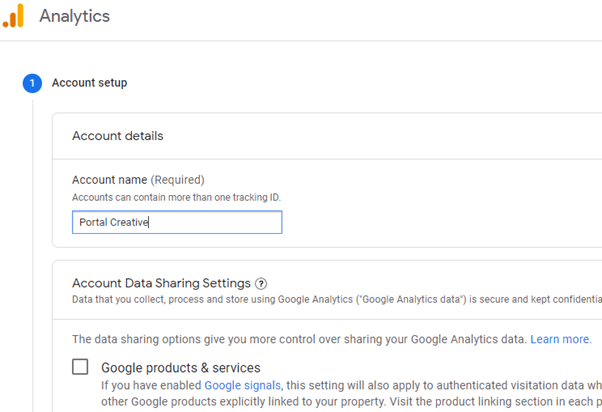Click 'The data sharing options give you' sentence
Screen dimensions: 602x412
299,339
